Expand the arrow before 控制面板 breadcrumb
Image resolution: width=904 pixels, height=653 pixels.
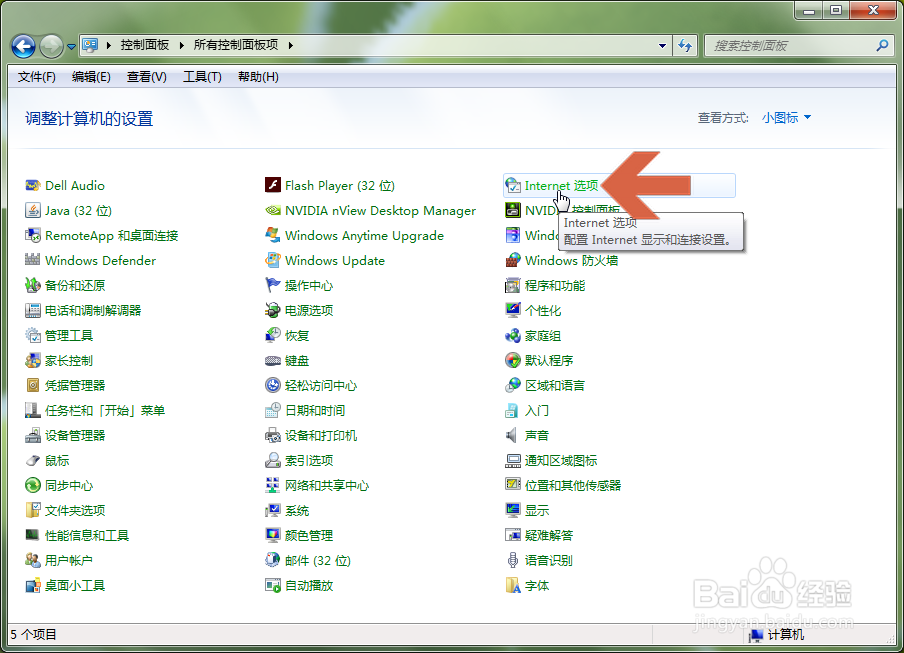coord(108,45)
